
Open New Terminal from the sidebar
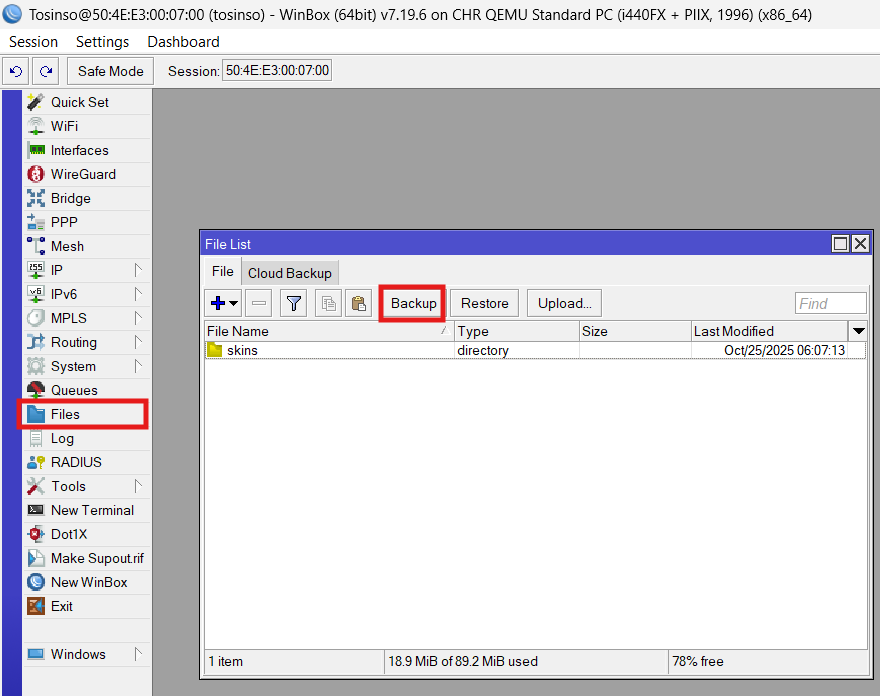click(x=92, y=510)
